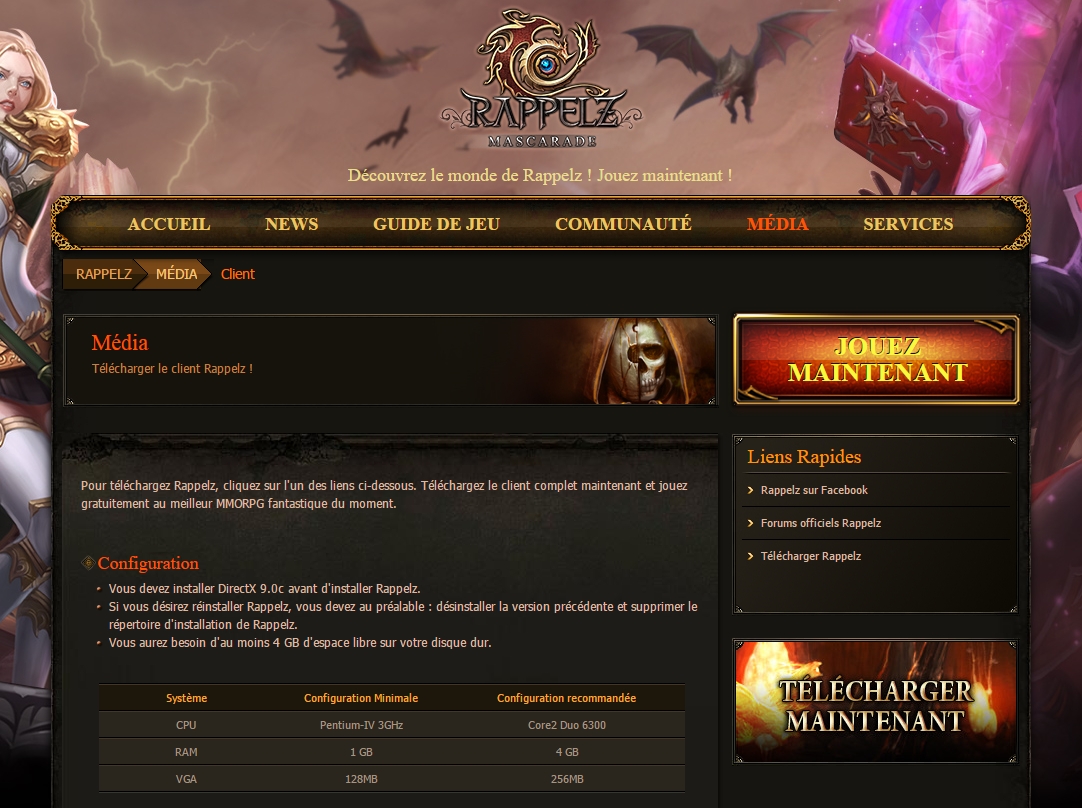The width and height of the screenshot is (1082, 808).
Task: Open the Forums officiels Rappelz link
Action: [x=820, y=523]
